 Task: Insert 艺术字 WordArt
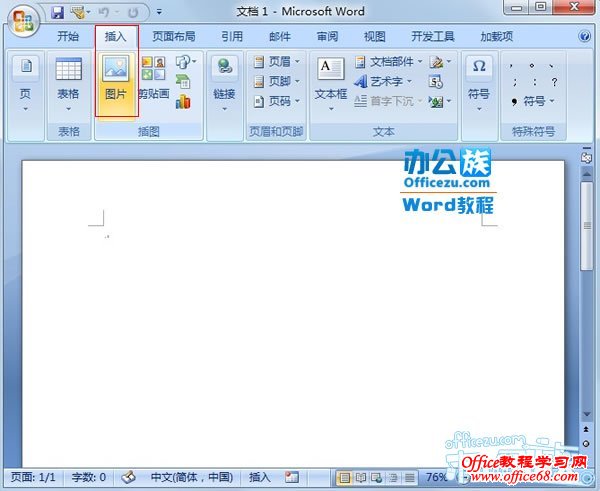[x=383, y=82]
